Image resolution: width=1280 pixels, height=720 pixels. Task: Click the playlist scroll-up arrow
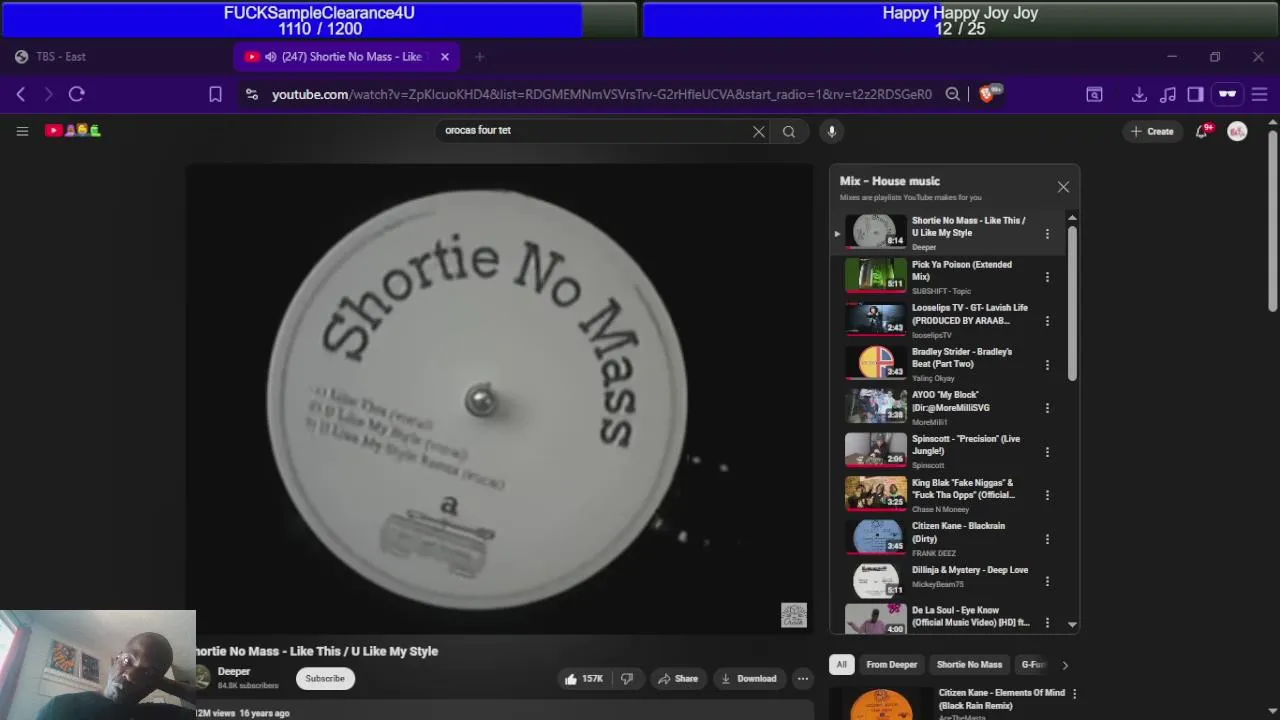tap(1072, 217)
